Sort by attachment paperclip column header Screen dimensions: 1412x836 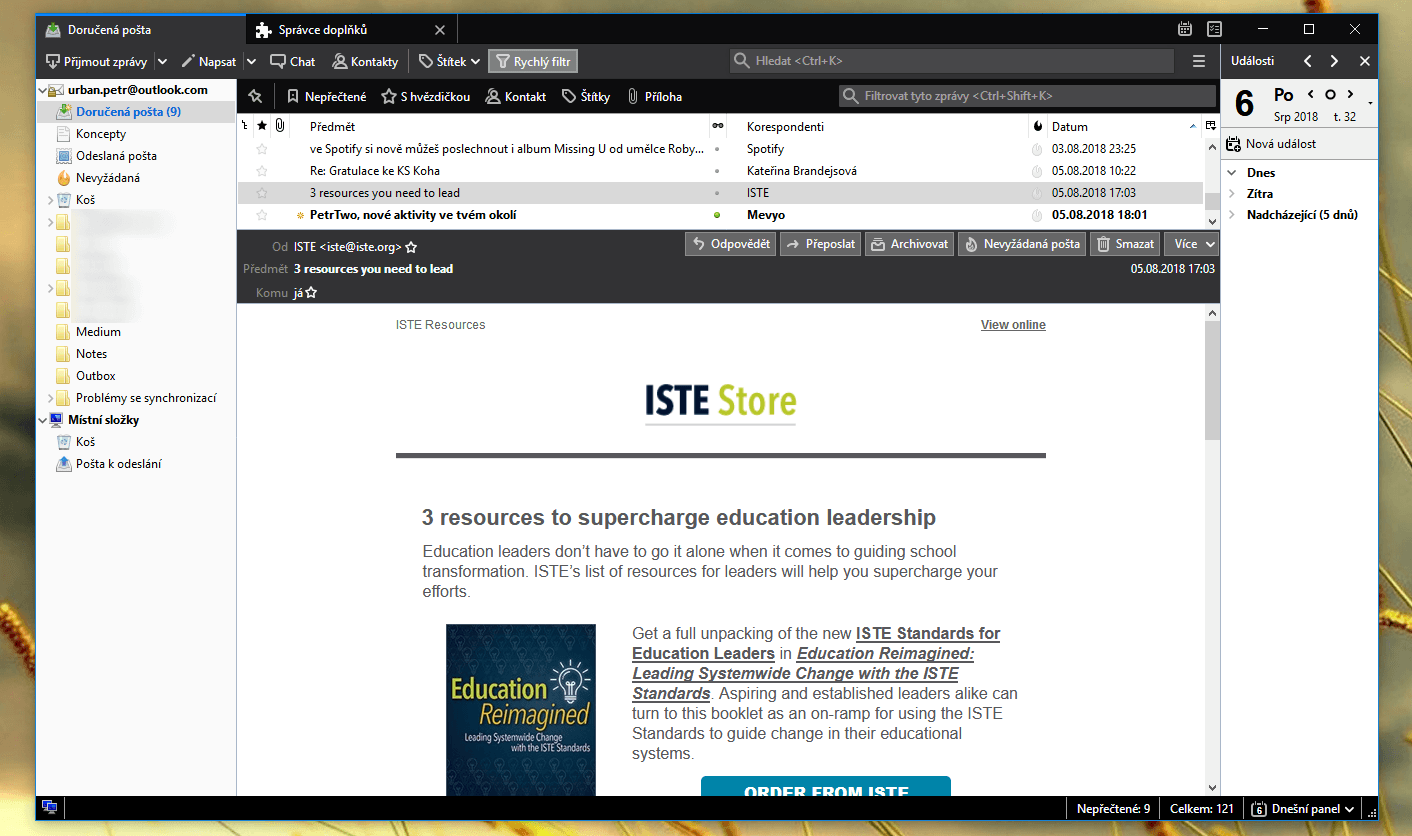click(x=280, y=126)
